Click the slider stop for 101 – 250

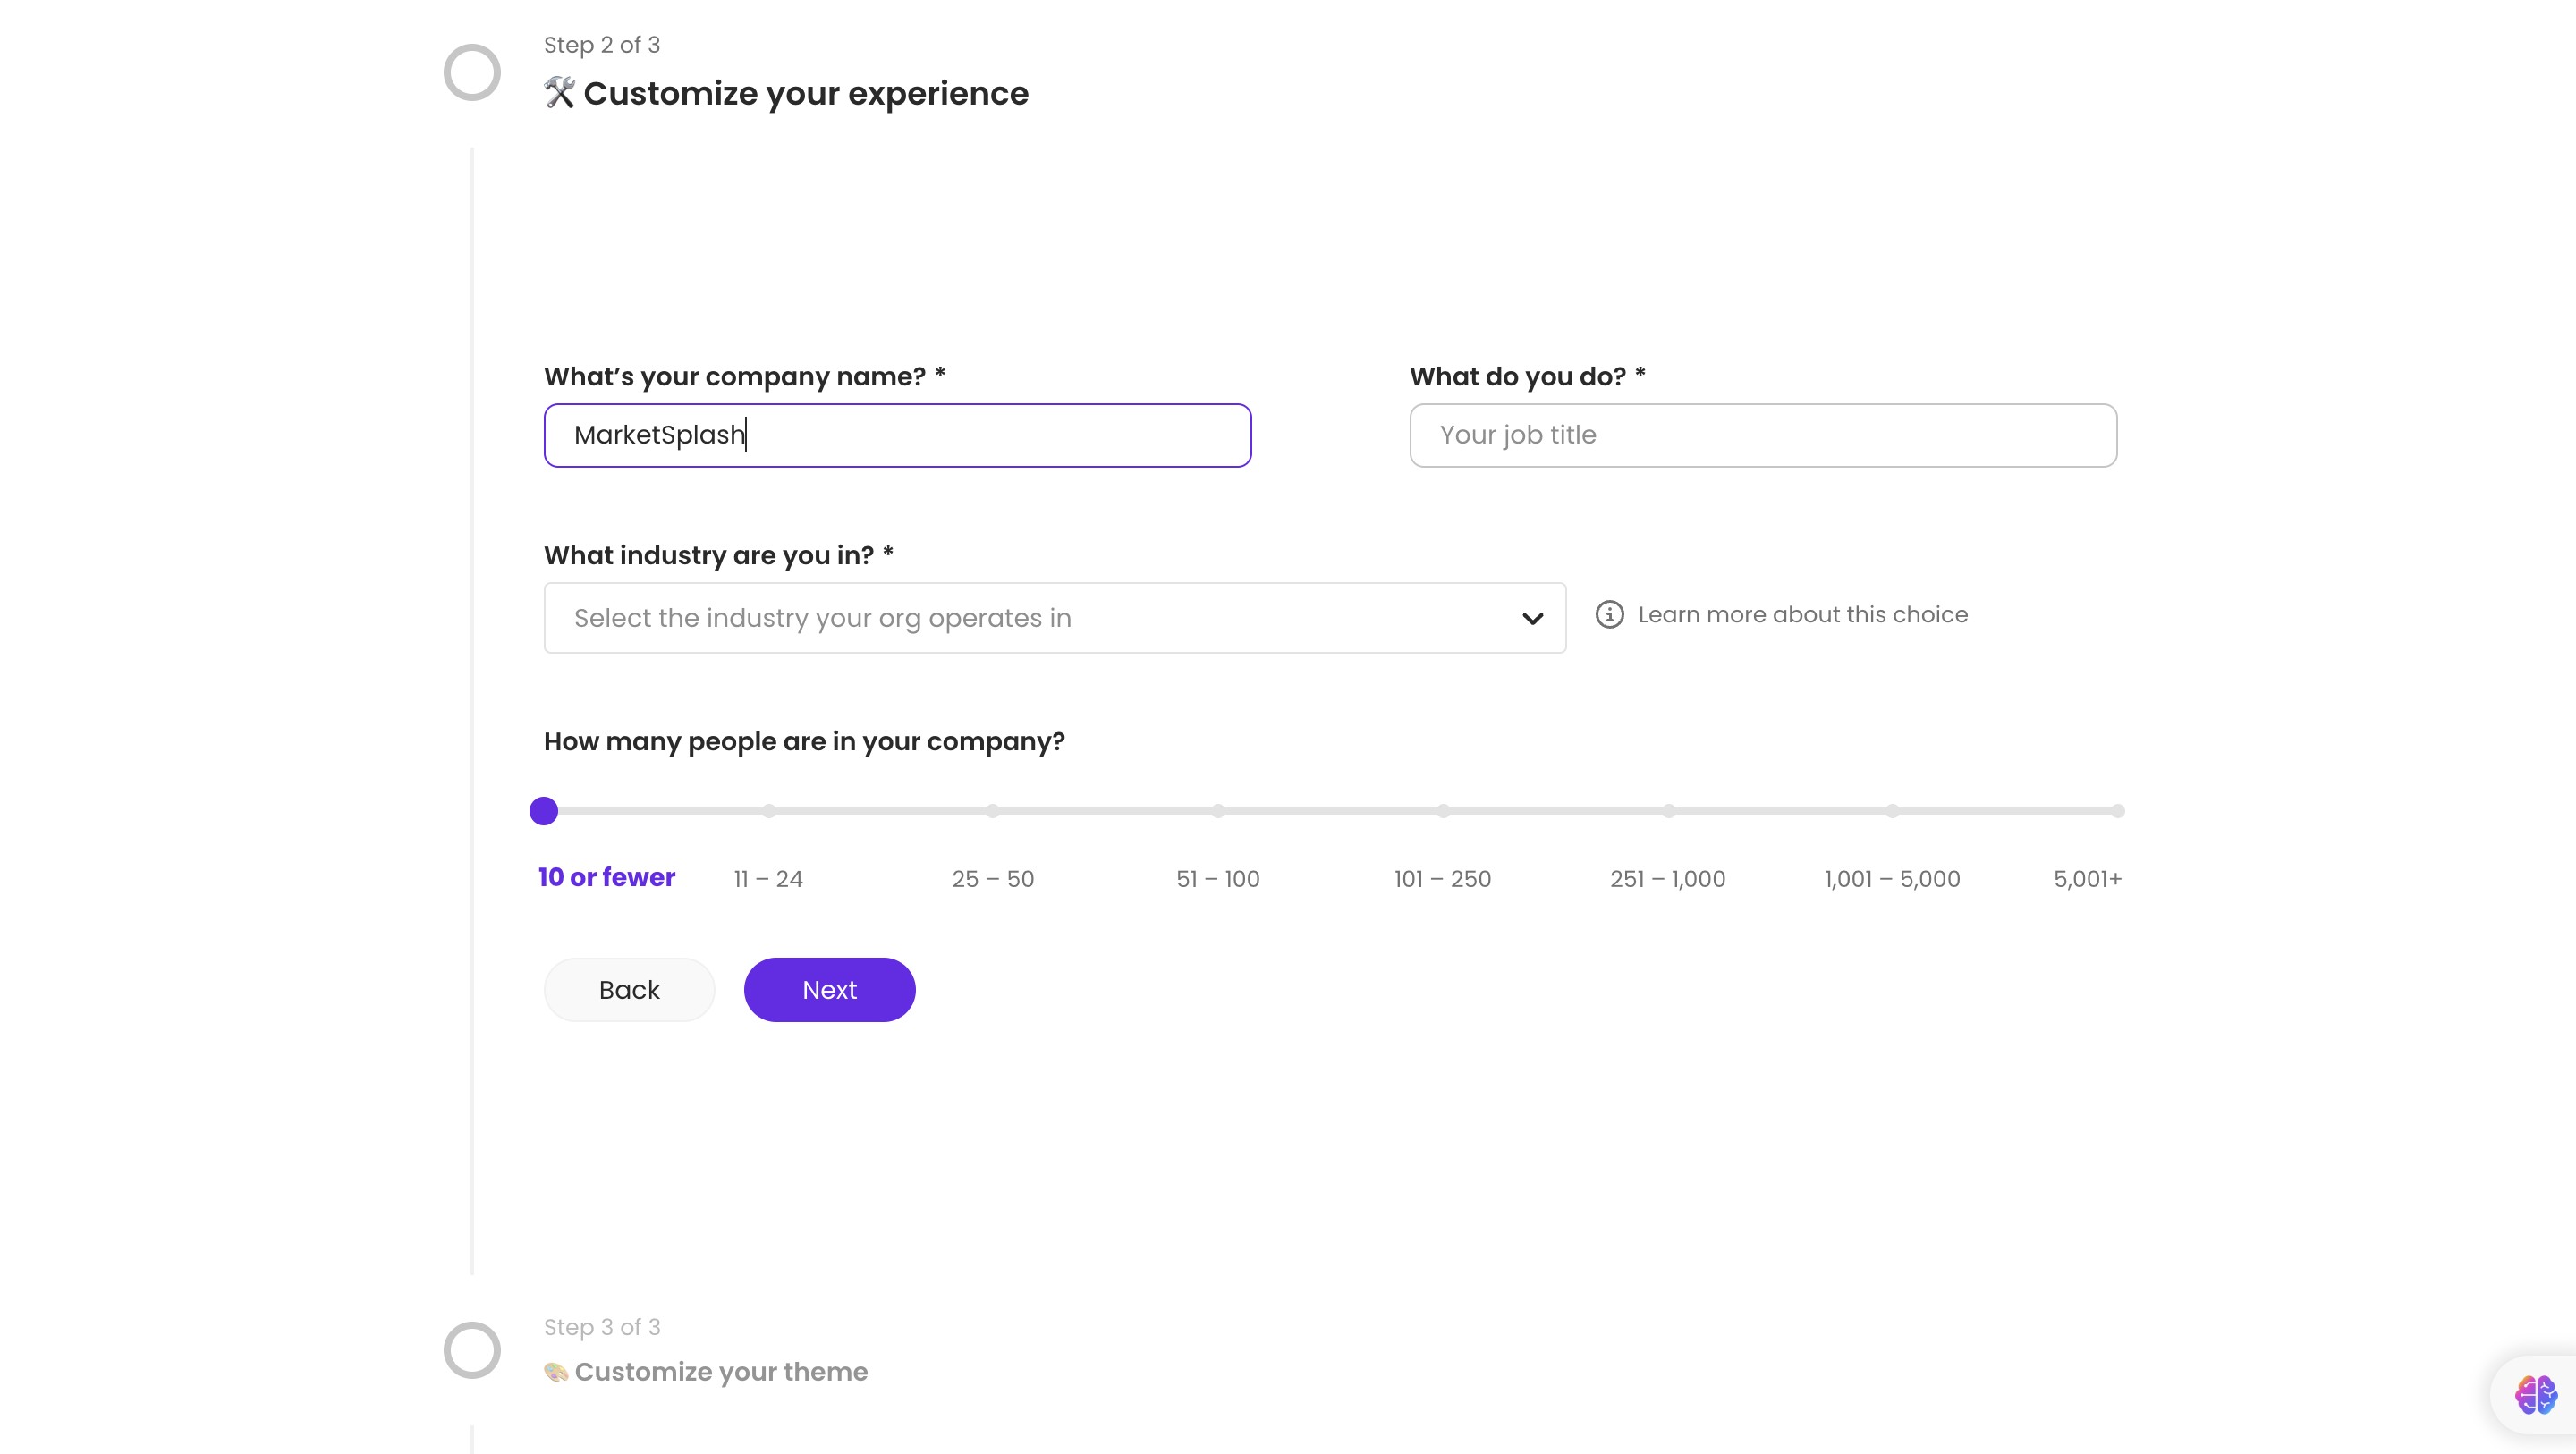click(1443, 811)
